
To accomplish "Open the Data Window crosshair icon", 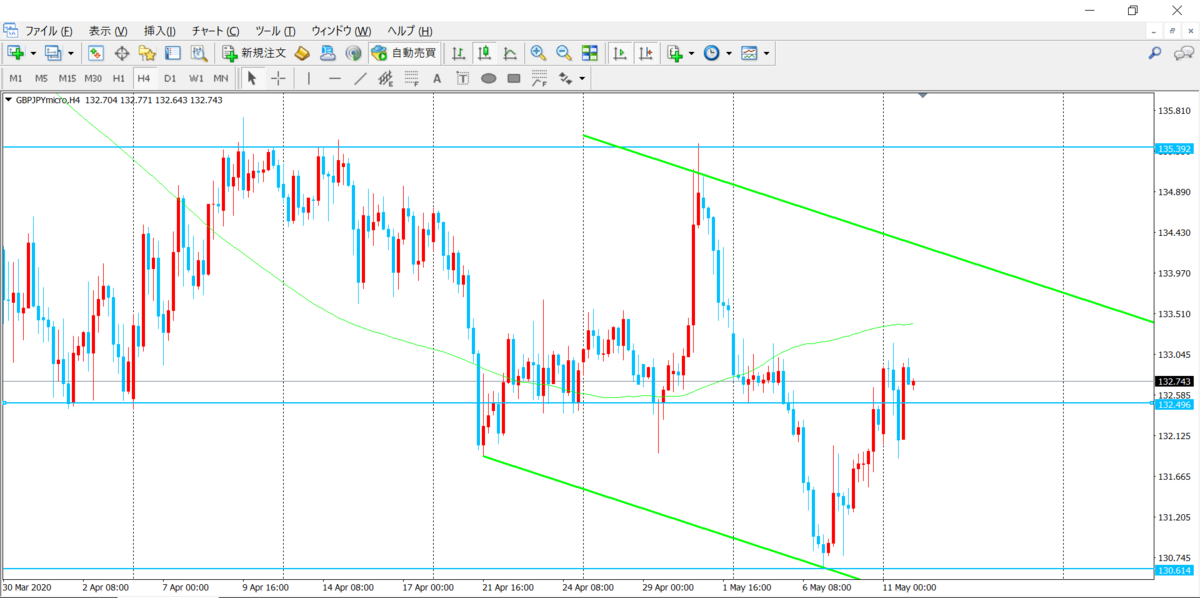I will (x=122, y=53).
